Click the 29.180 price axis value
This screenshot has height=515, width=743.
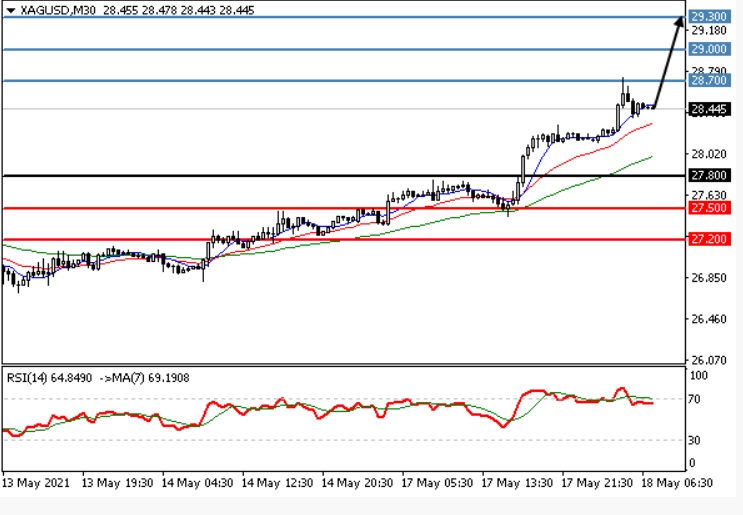(709, 31)
